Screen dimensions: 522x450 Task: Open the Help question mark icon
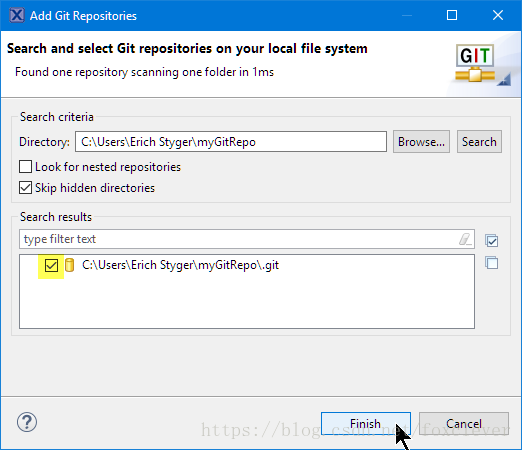pos(27,422)
